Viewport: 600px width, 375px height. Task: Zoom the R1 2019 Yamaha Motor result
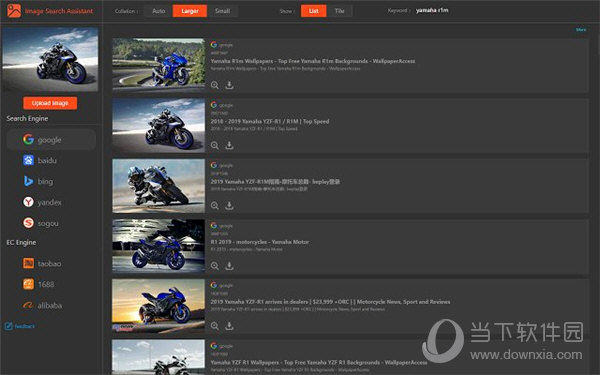(x=215, y=266)
